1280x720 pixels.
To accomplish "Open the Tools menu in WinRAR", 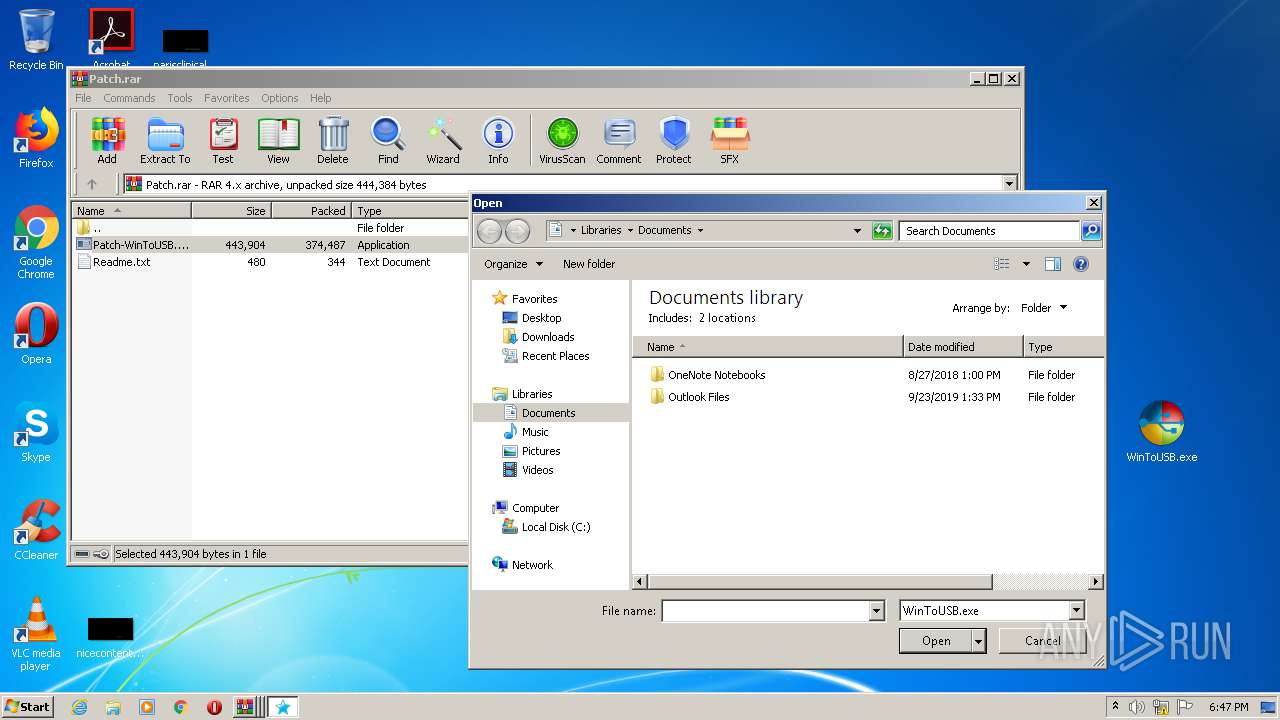I will click(180, 98).
